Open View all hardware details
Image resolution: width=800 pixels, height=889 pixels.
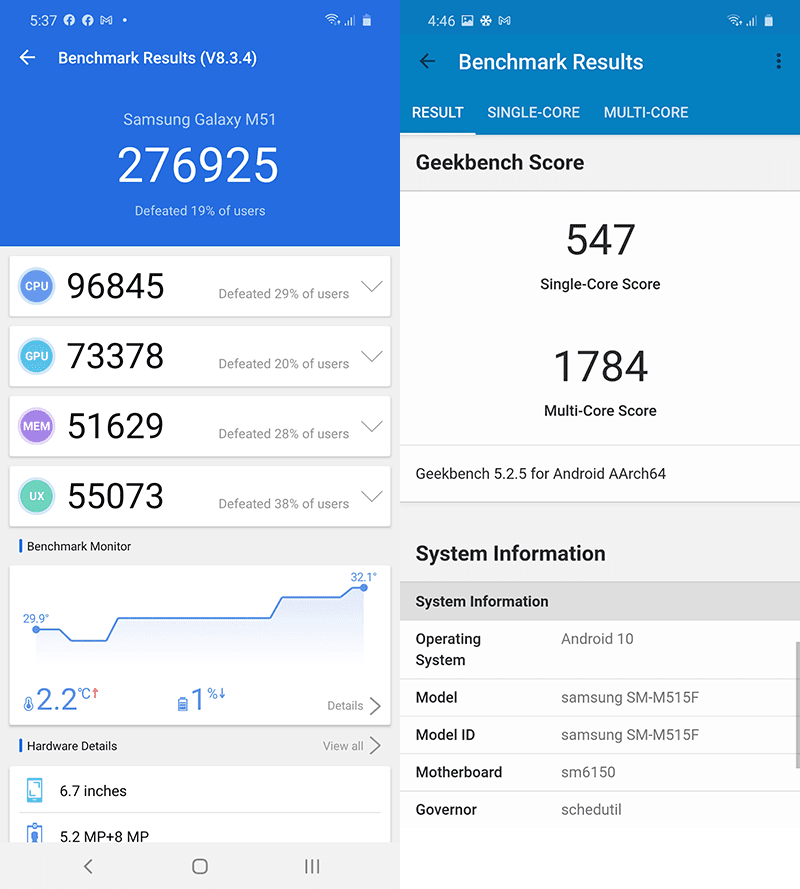tap(343, 746)
